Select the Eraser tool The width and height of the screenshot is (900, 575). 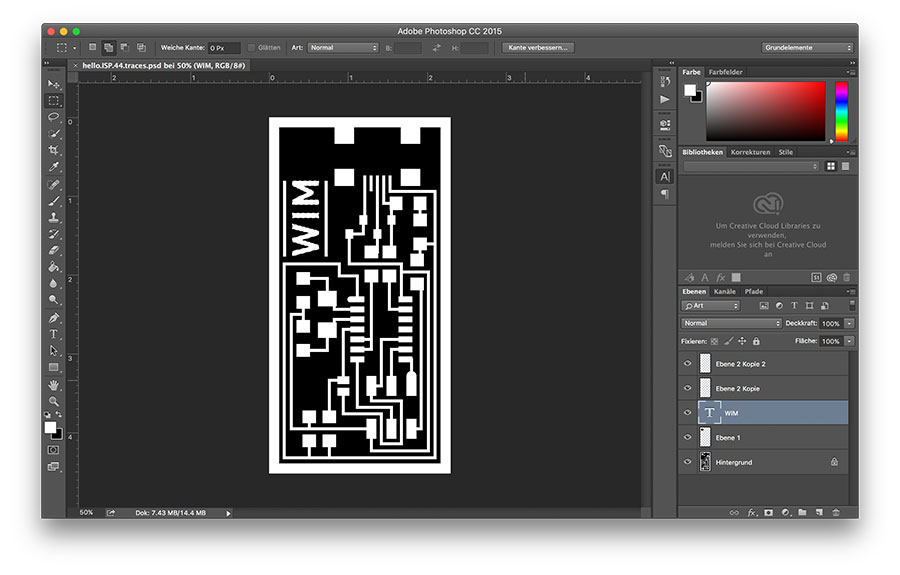pyautogui.click(x=53, y=251)
